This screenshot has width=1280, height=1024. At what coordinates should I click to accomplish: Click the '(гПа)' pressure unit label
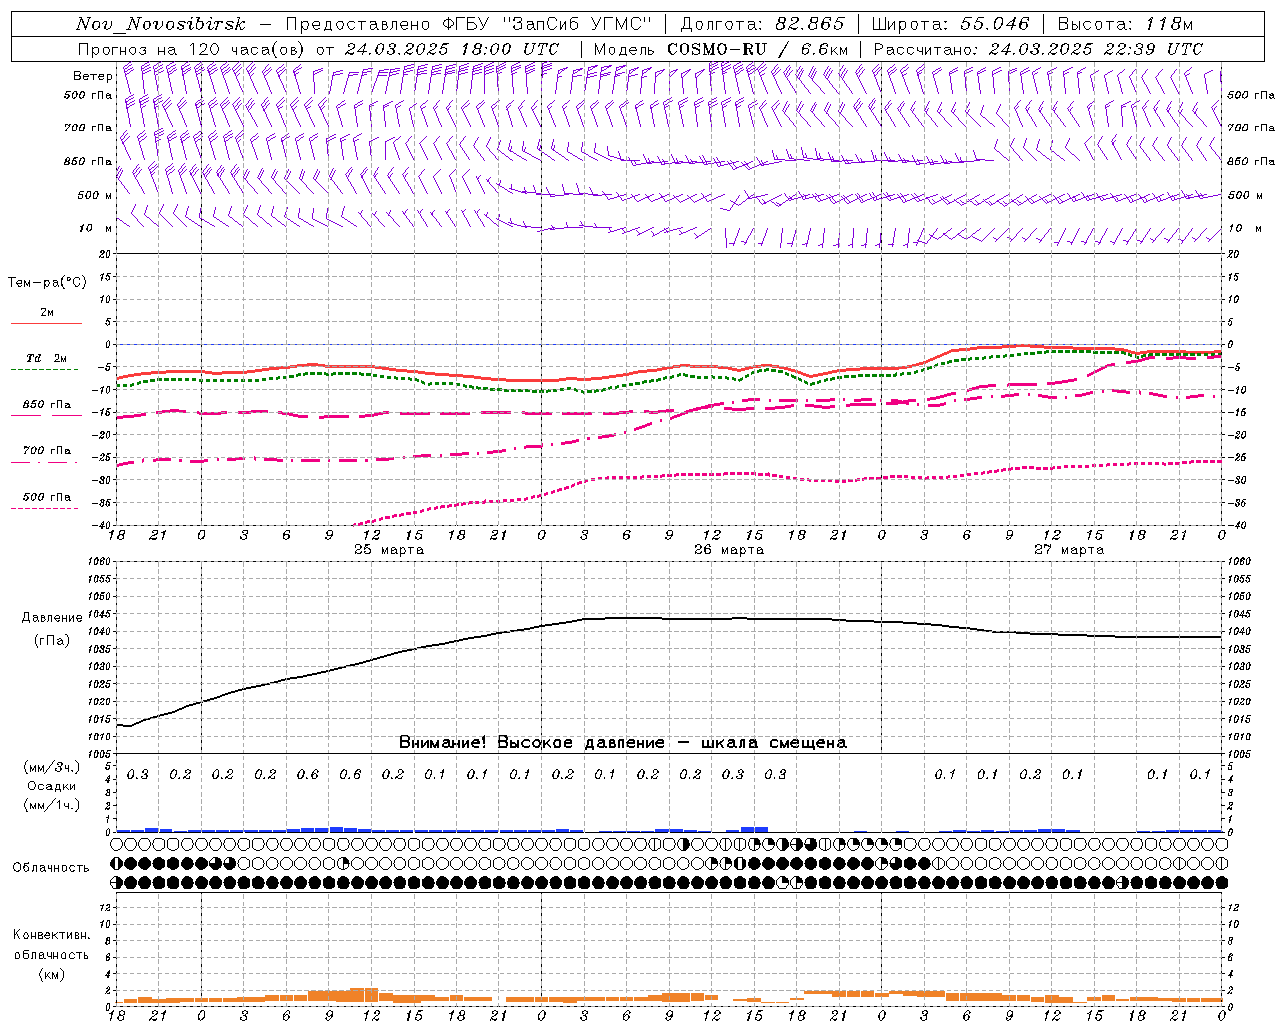coord(52,641)
